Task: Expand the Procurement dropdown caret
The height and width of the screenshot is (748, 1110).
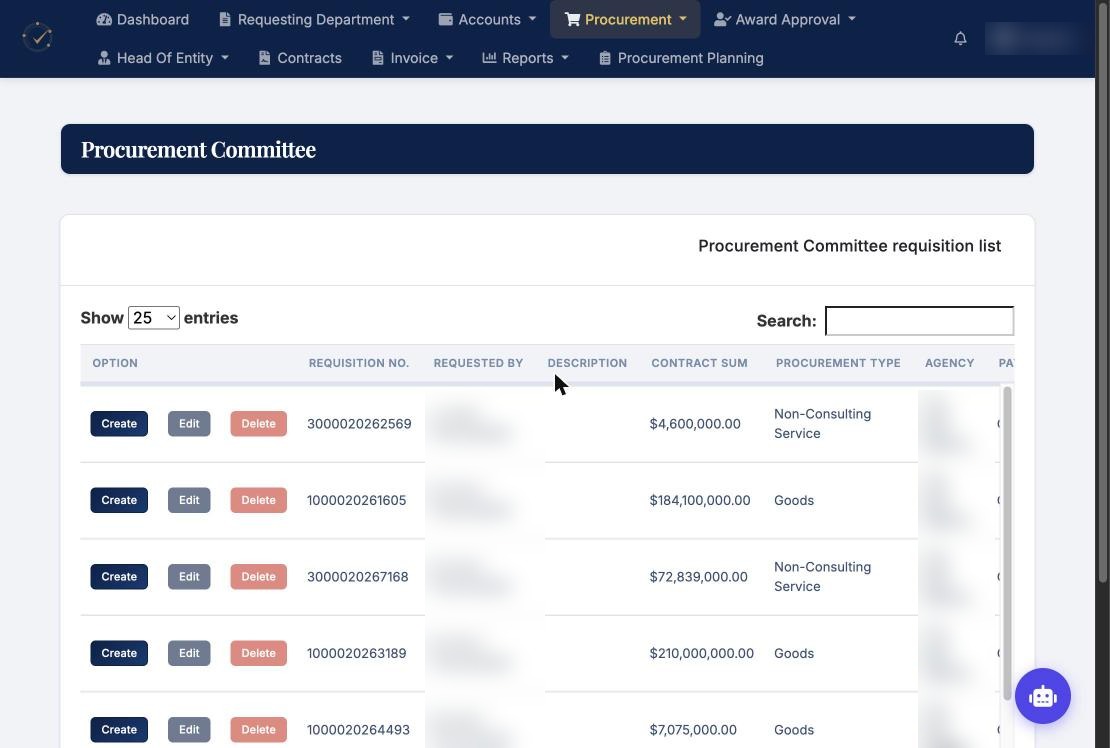Action: coord(683,19)
